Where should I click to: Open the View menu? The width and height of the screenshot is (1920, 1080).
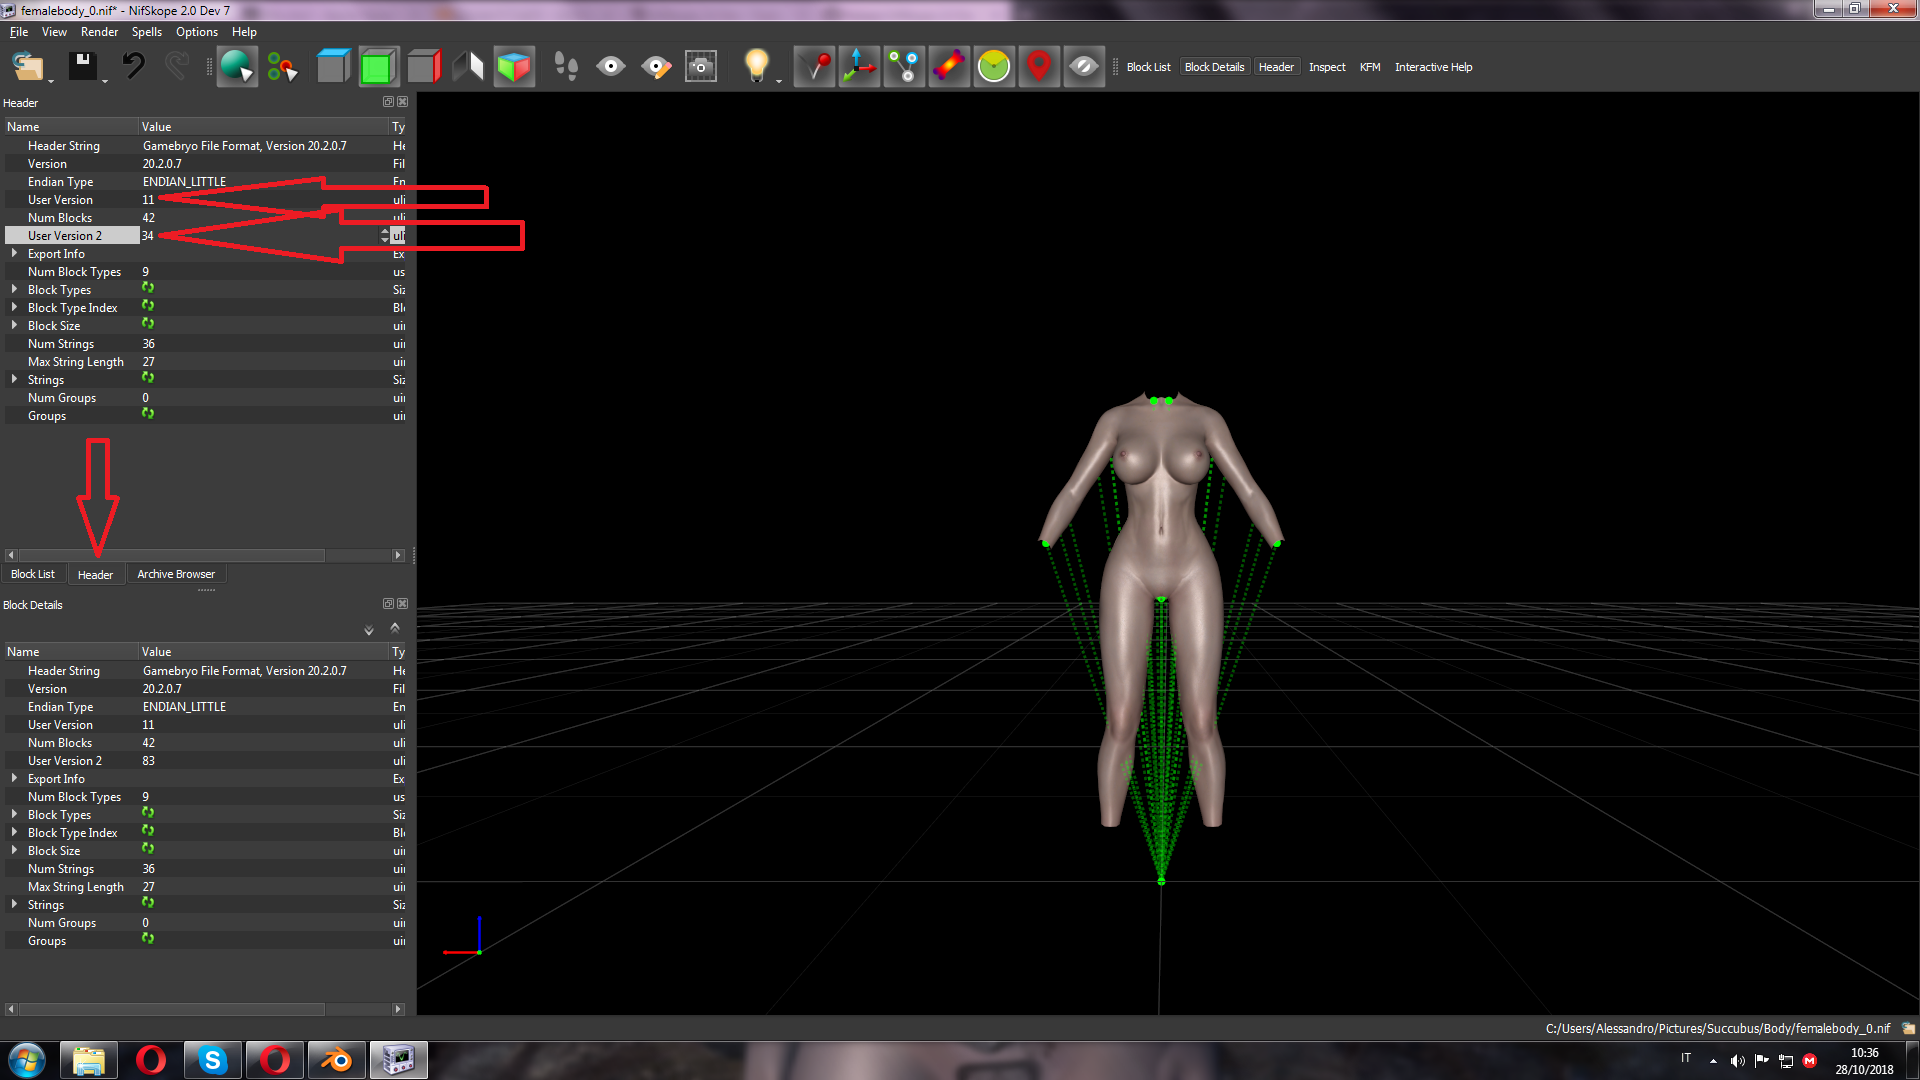coord(54,32)
